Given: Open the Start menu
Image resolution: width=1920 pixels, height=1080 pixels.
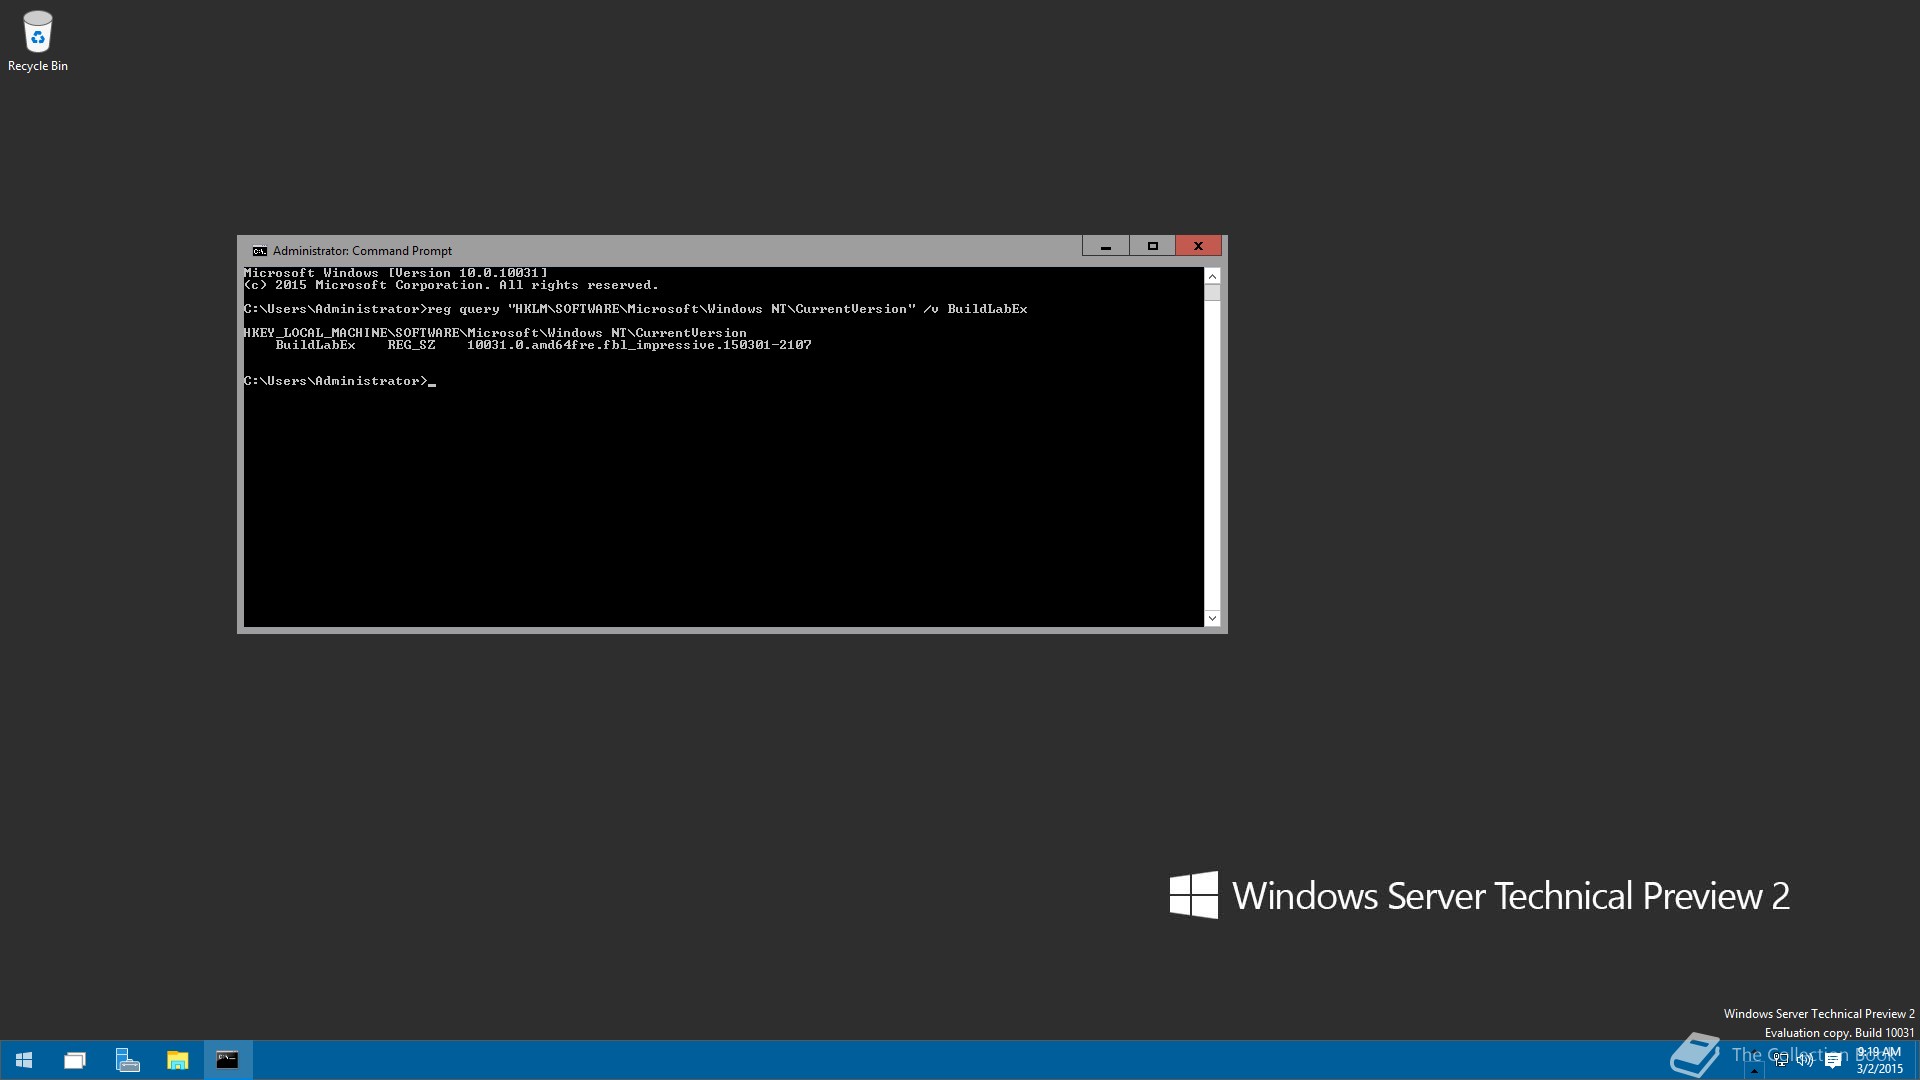Looking at the screenshot, I should pos(25,1060).
